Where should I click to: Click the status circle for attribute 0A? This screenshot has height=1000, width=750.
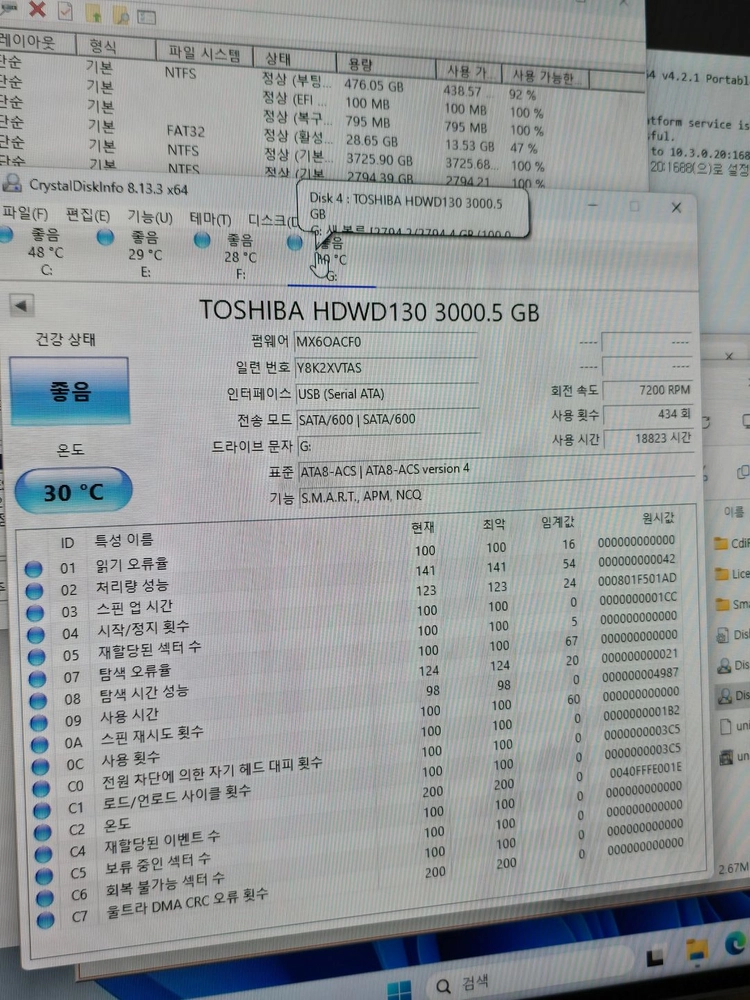click(40, 744)
